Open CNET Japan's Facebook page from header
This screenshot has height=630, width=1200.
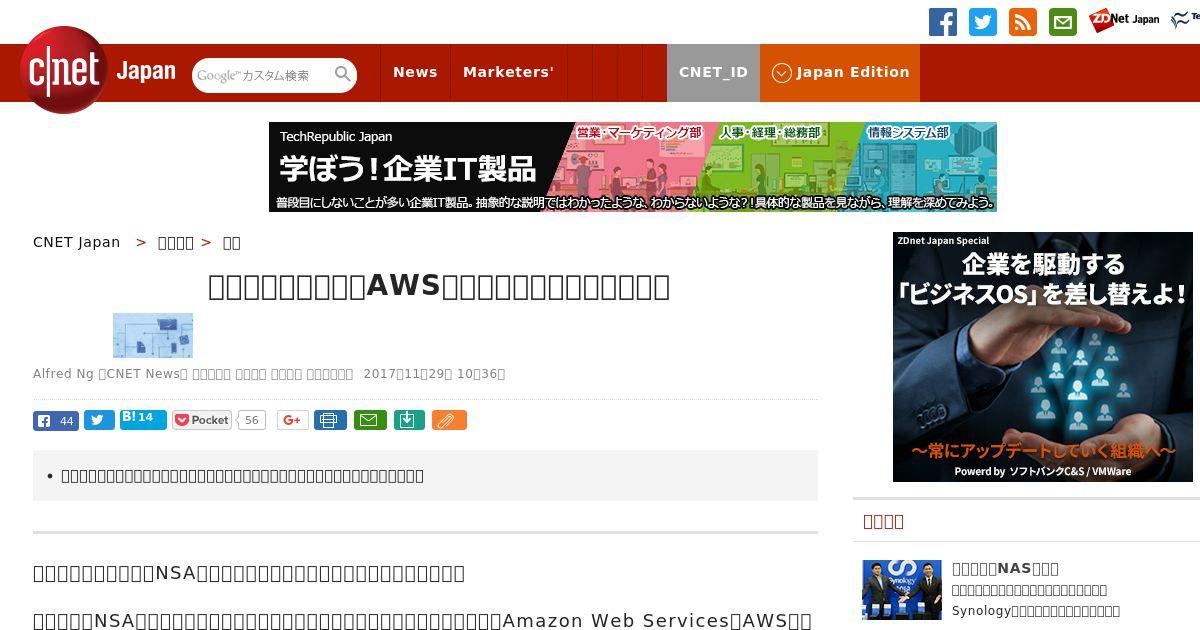point(942,22)
